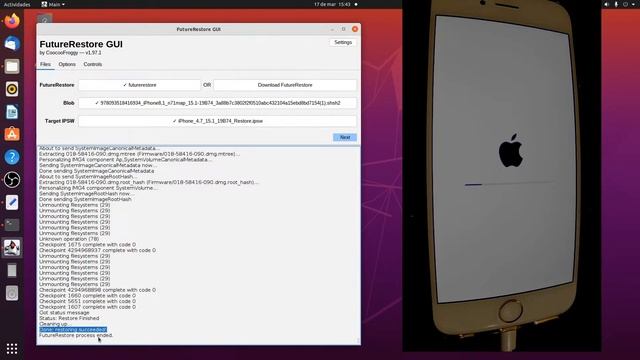Click 'Checkpoint 1675 complete with code 0' line
This screenshot has width=640, height=360.
pos(87,244)
